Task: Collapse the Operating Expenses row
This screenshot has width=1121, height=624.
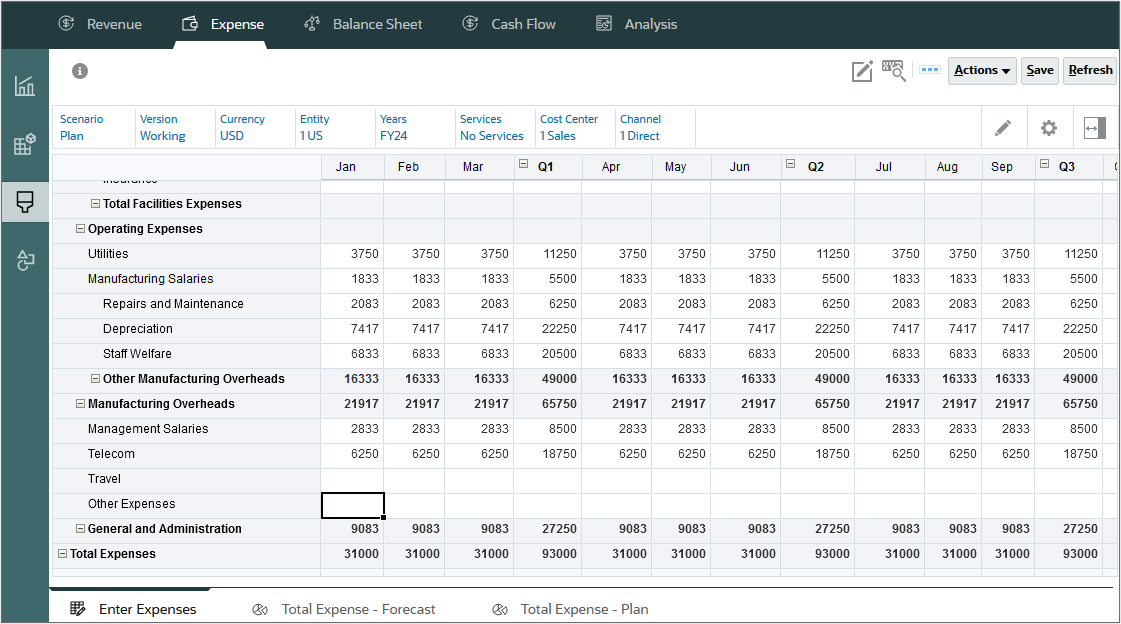Action: [x=80, y=228]
